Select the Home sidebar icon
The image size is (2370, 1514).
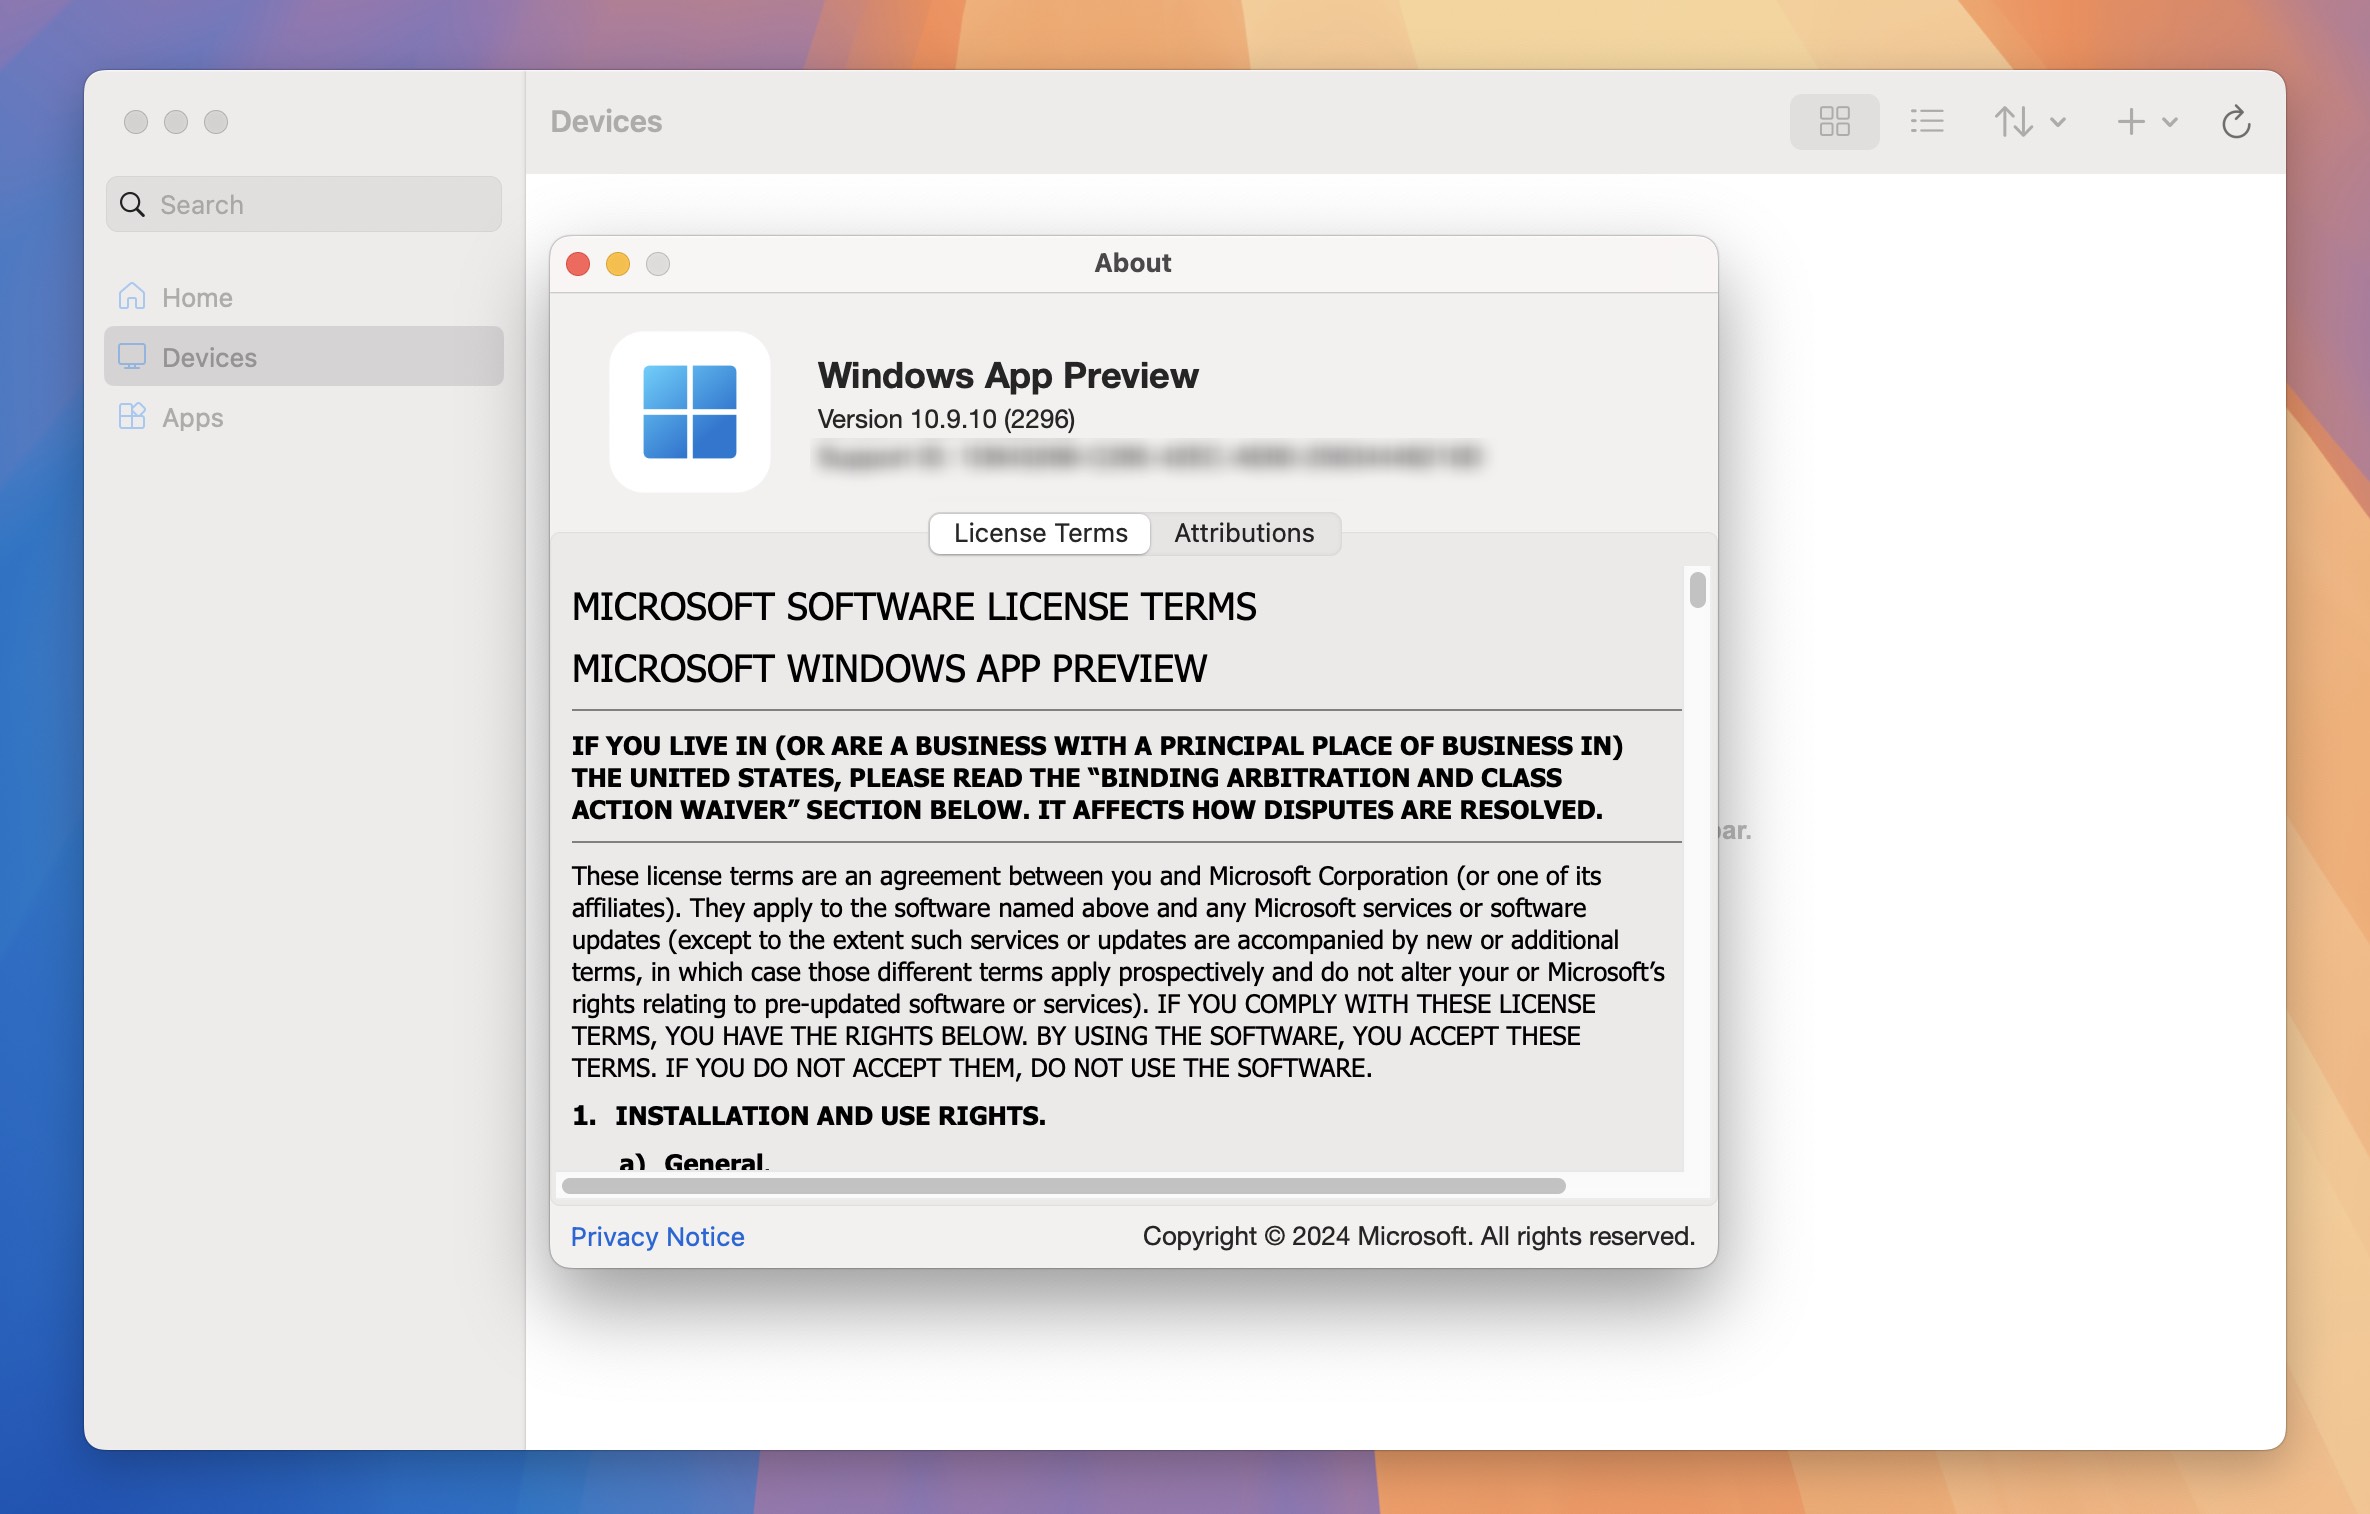[133, 297]
